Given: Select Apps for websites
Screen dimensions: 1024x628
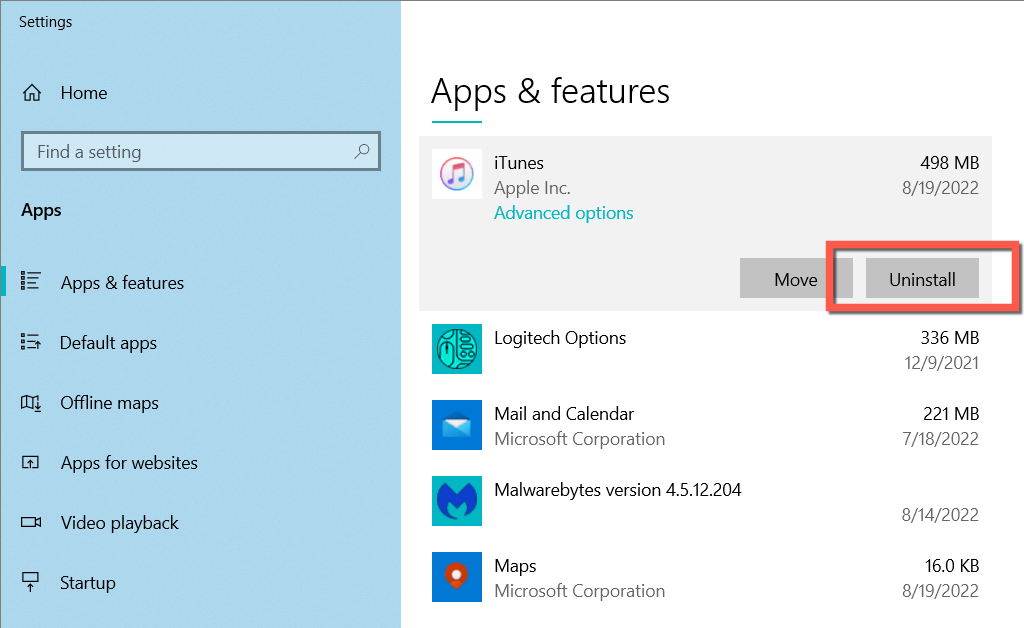Looking at the screenshot, I should (129, 463).
